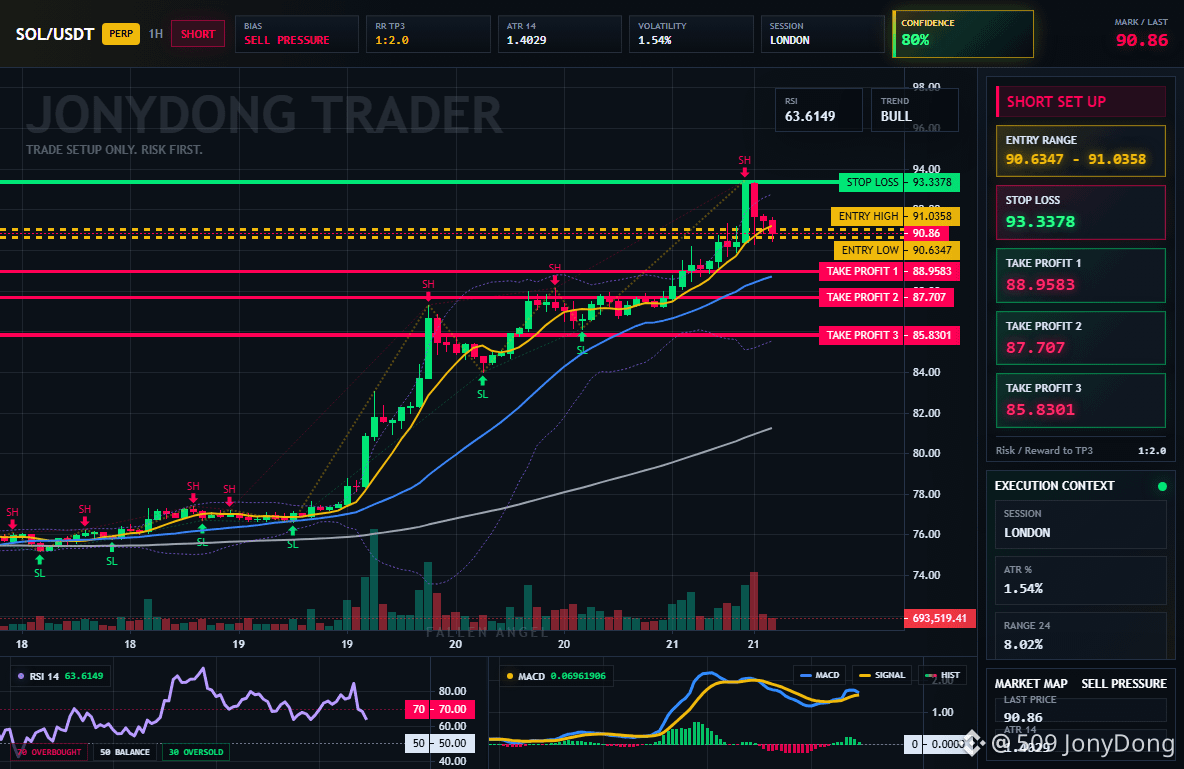The image size is (1184, 769).
Task: Click the ENTRY RANGE 90.6347 - 91.0358 card
Action: (x=1081, y=150)
